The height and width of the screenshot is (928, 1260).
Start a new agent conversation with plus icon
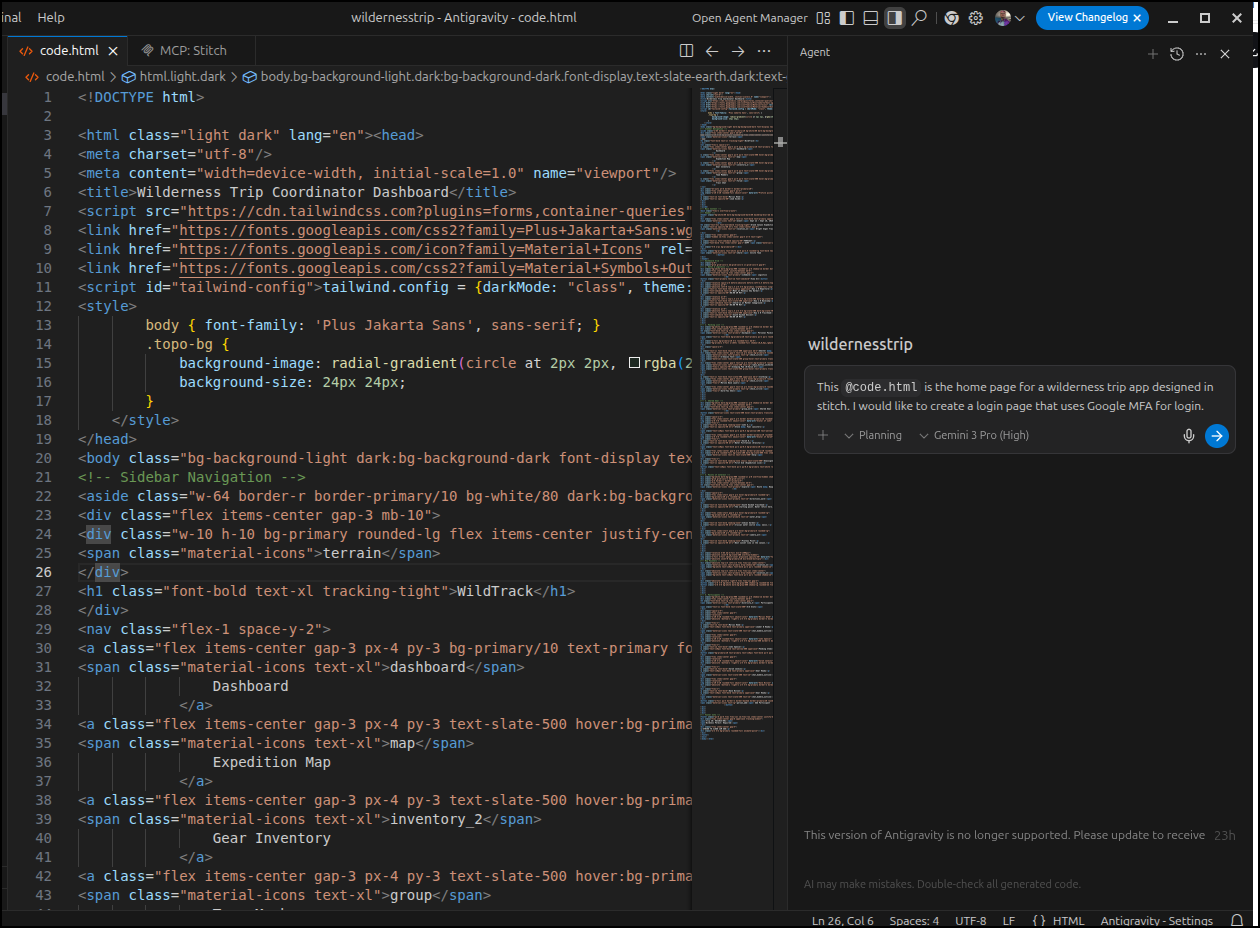1152,54
